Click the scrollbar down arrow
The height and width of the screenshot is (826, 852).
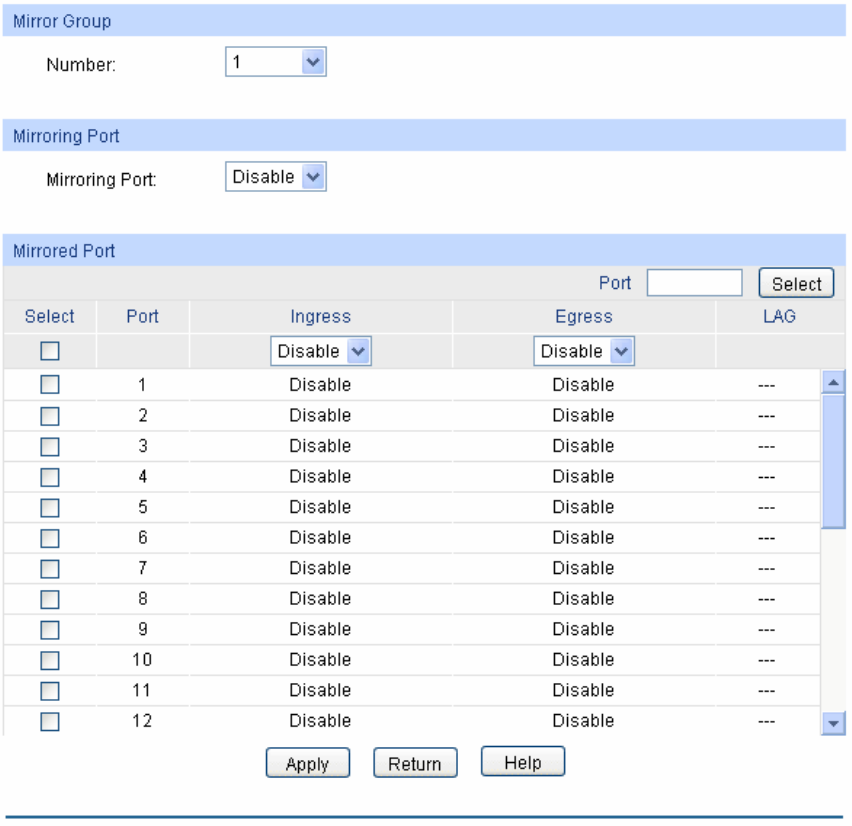(832, 723)
